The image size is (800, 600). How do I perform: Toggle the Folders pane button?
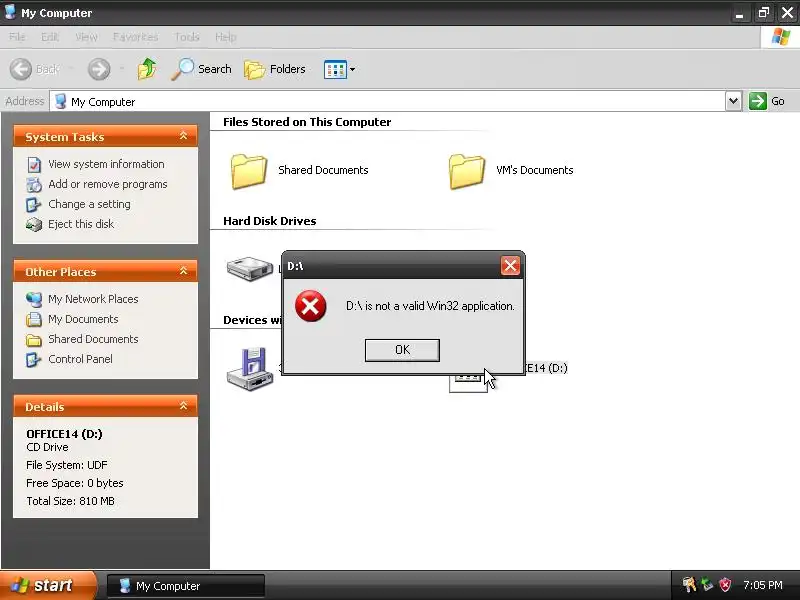(275, 69)
